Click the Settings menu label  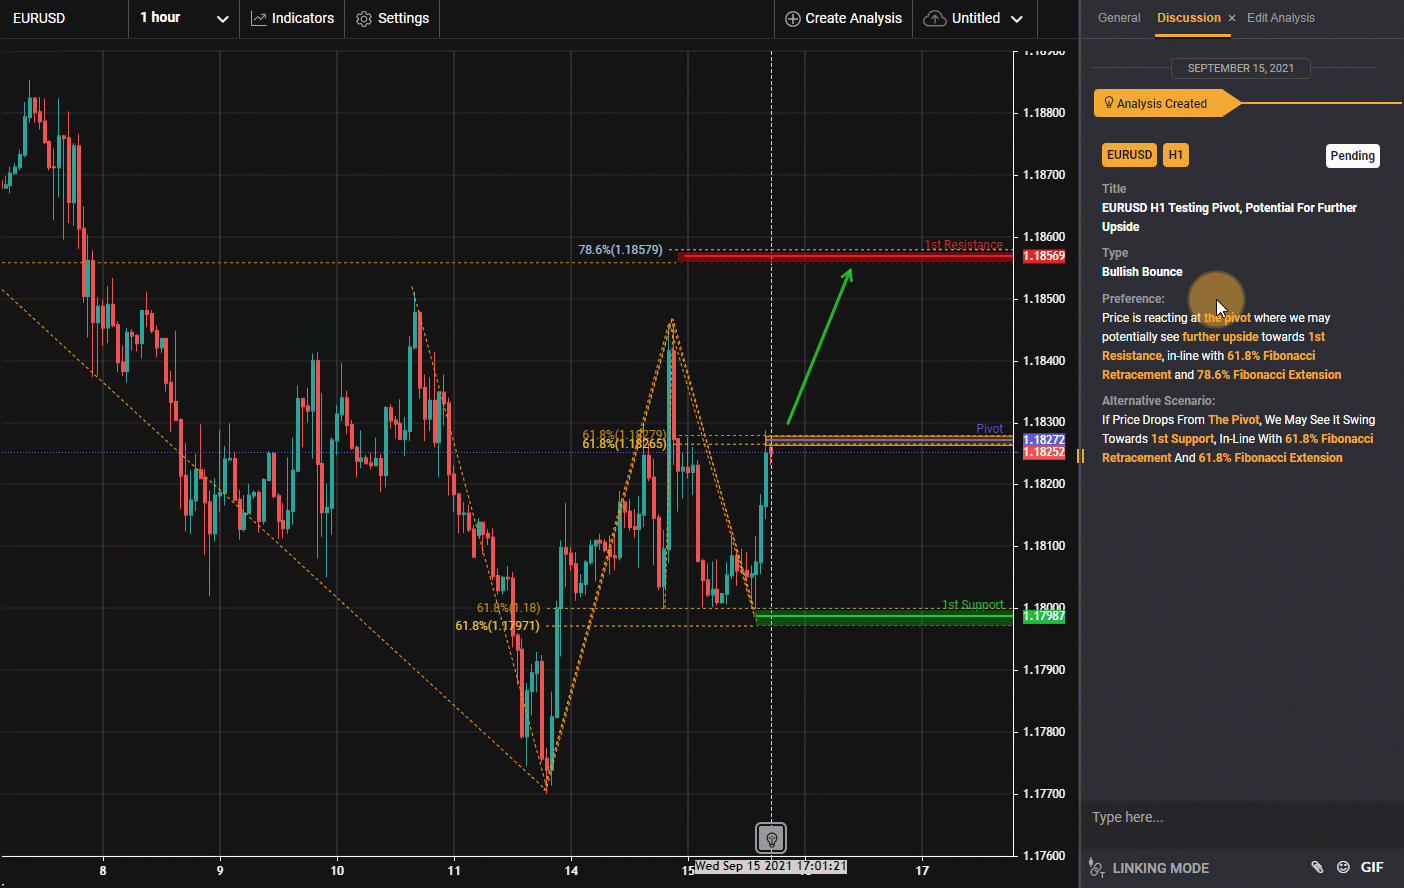coord(403,18)
